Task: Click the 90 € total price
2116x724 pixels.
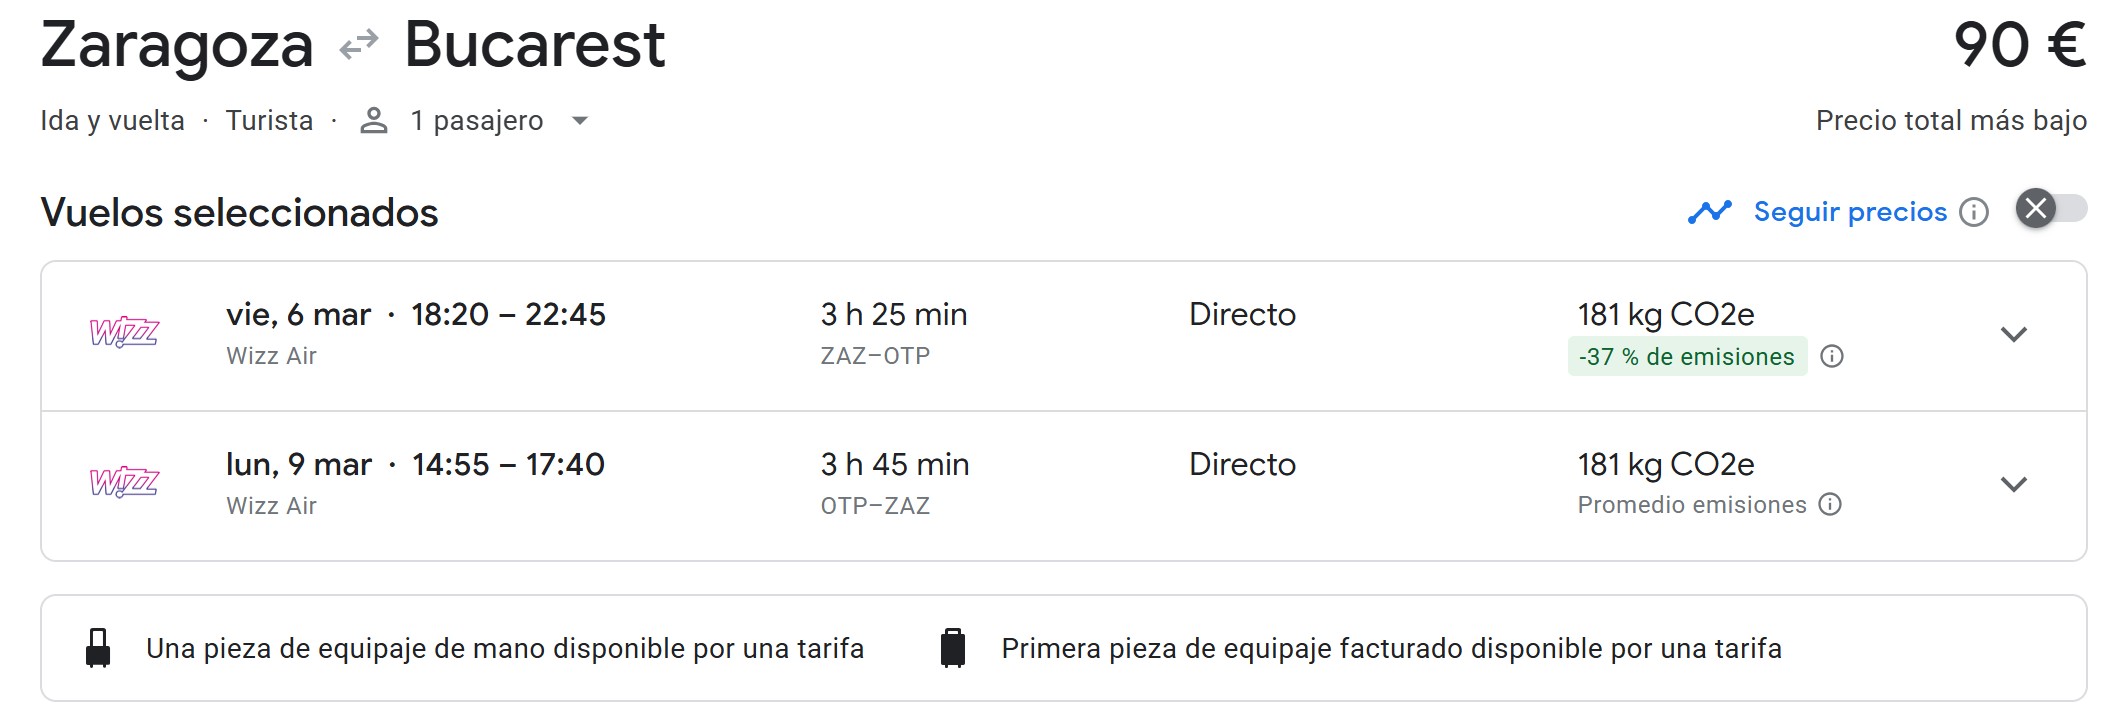Action: pos(2019,46)
